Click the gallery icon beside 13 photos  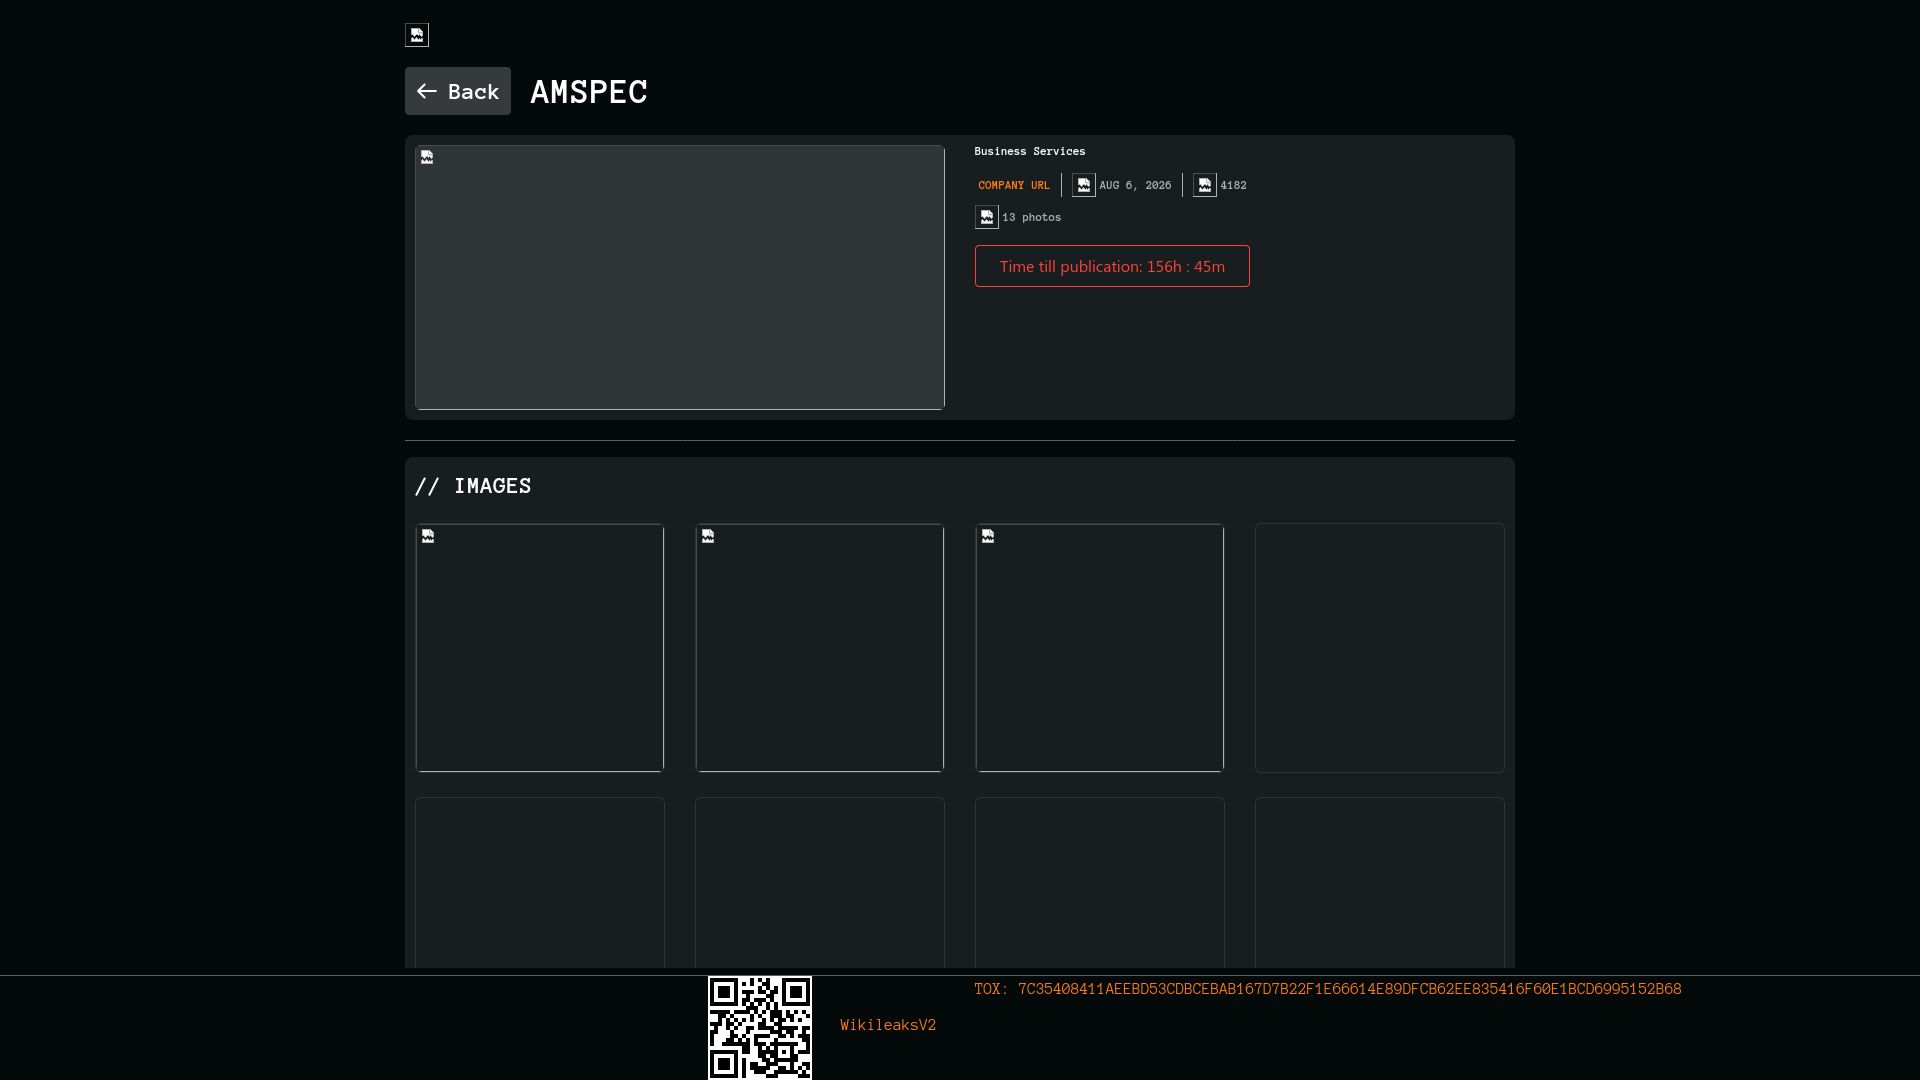987,217
